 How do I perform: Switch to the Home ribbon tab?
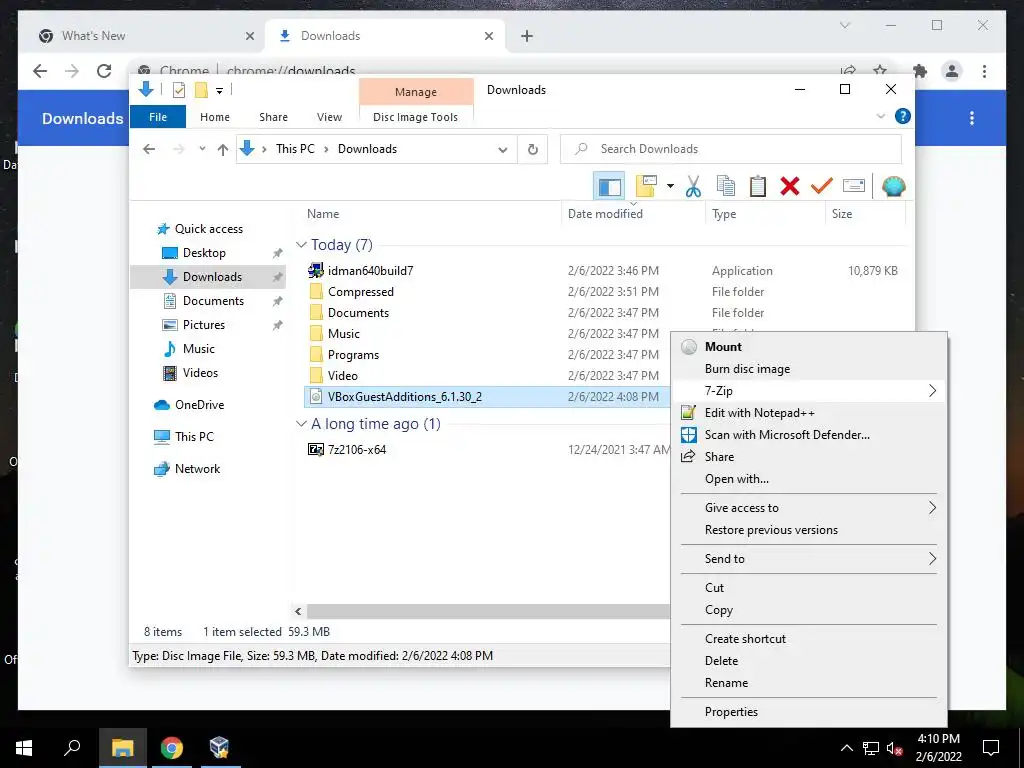coord(215,117)
